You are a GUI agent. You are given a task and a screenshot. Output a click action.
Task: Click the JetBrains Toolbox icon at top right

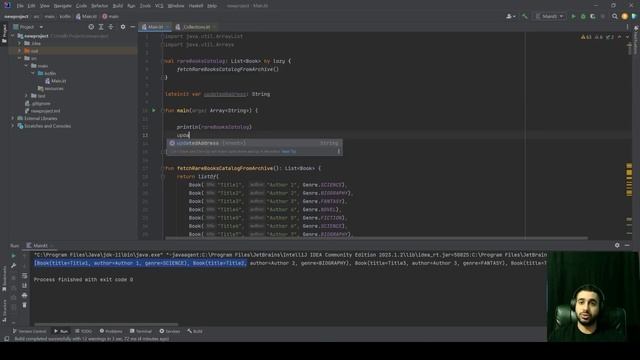click(x=634, y=16)
